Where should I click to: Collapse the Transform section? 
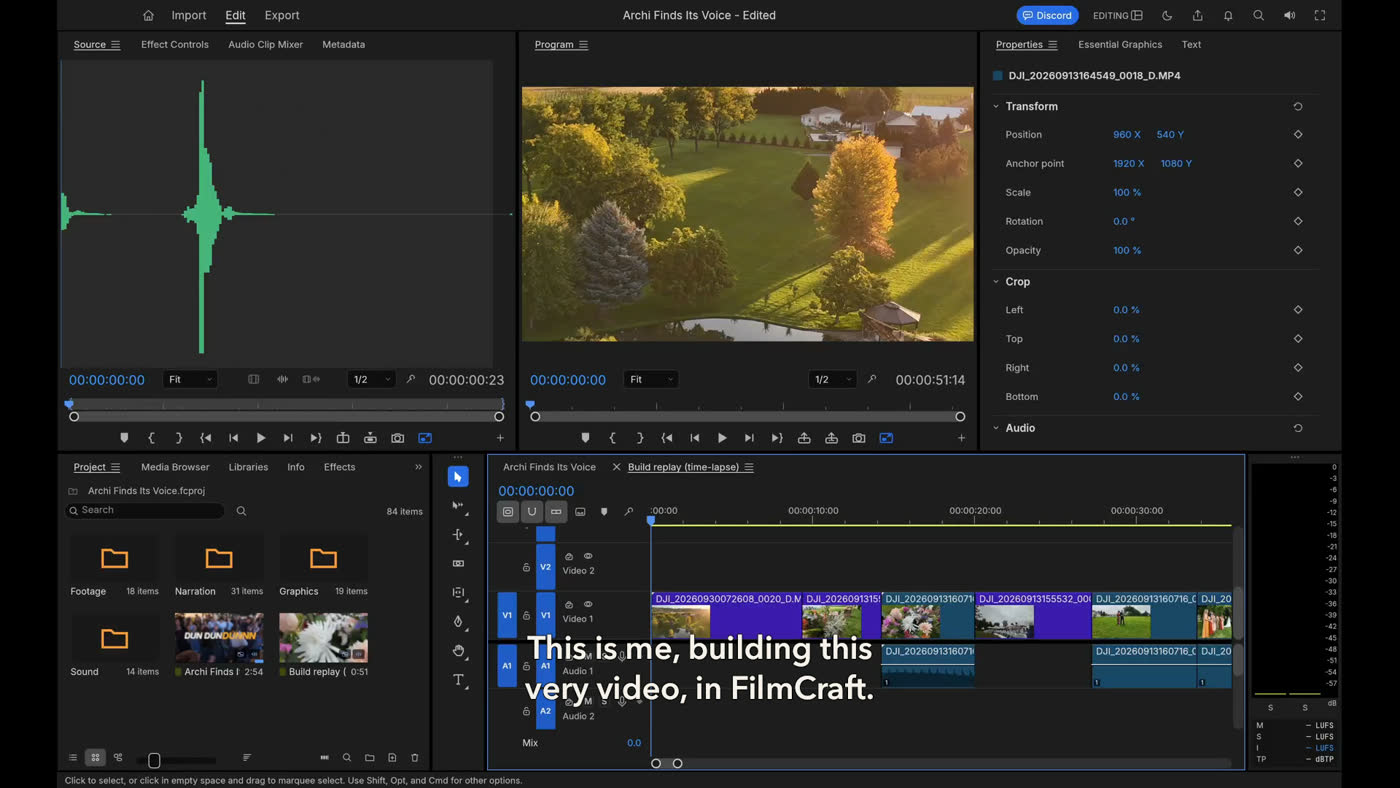[996, 106]
